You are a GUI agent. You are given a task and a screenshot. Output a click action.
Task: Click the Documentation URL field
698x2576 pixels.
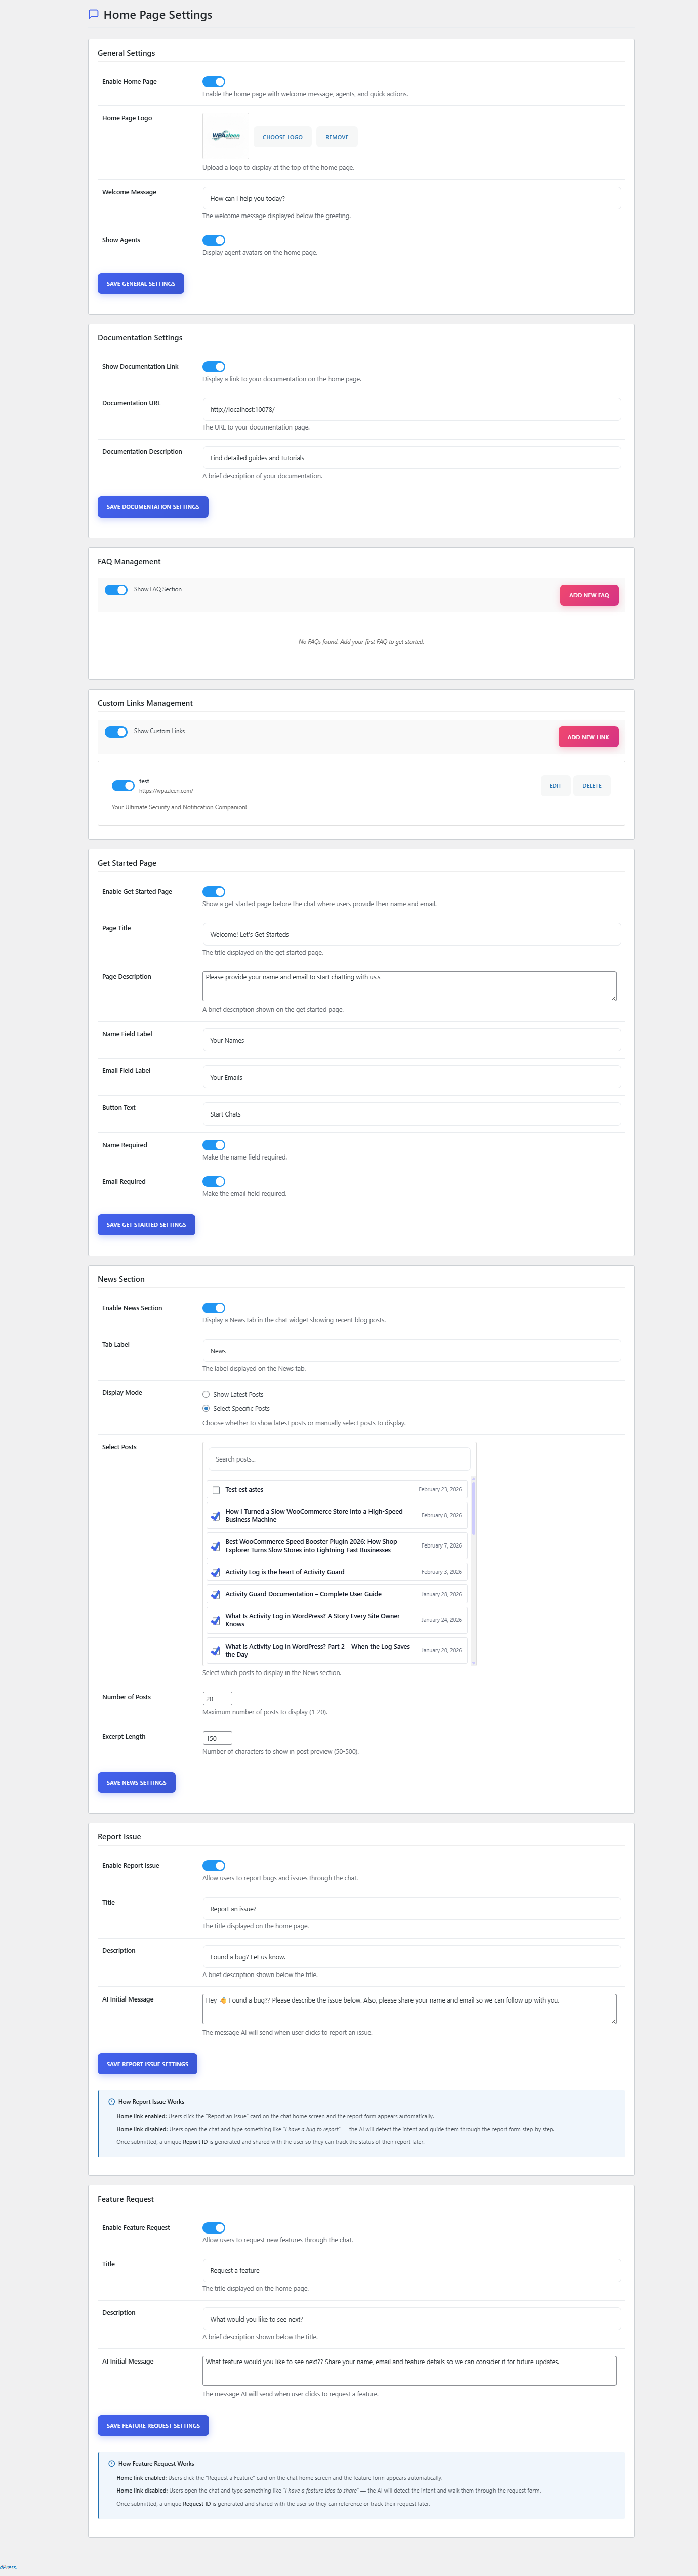[411, 410]
